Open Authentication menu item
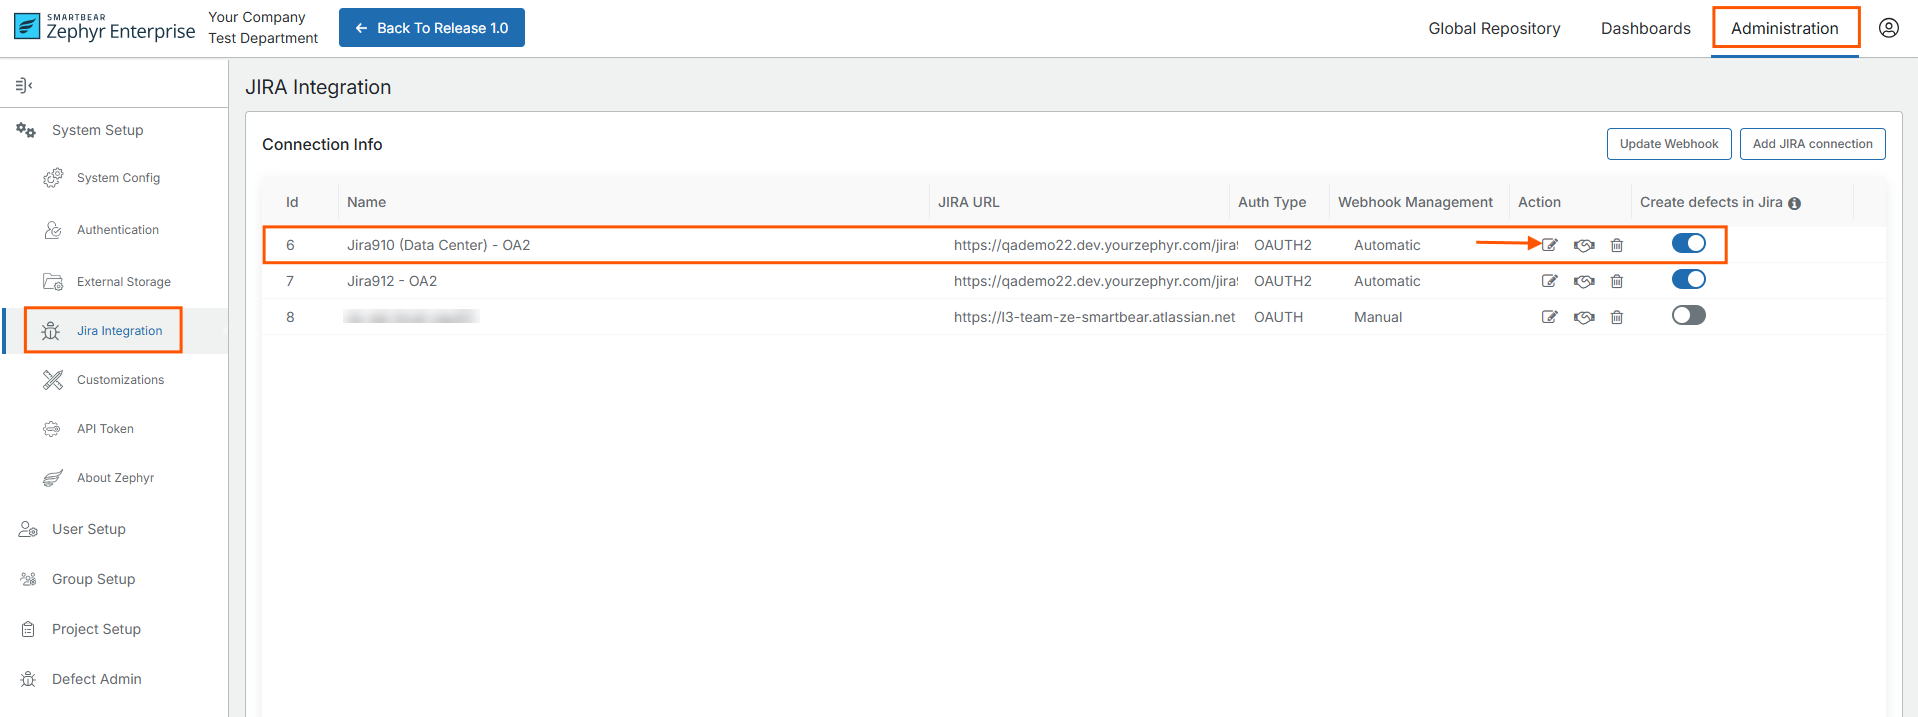The height and width of the screenshot is (717, 1918). (118, 230)
